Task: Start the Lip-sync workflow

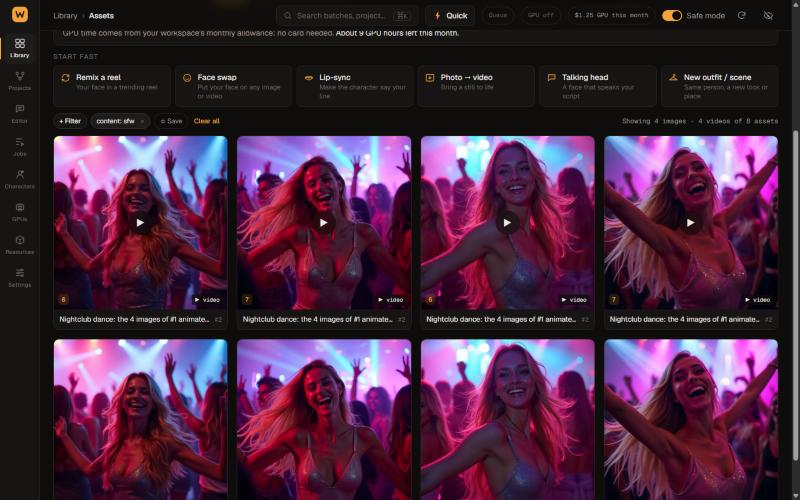Action: tap(355, 86)
